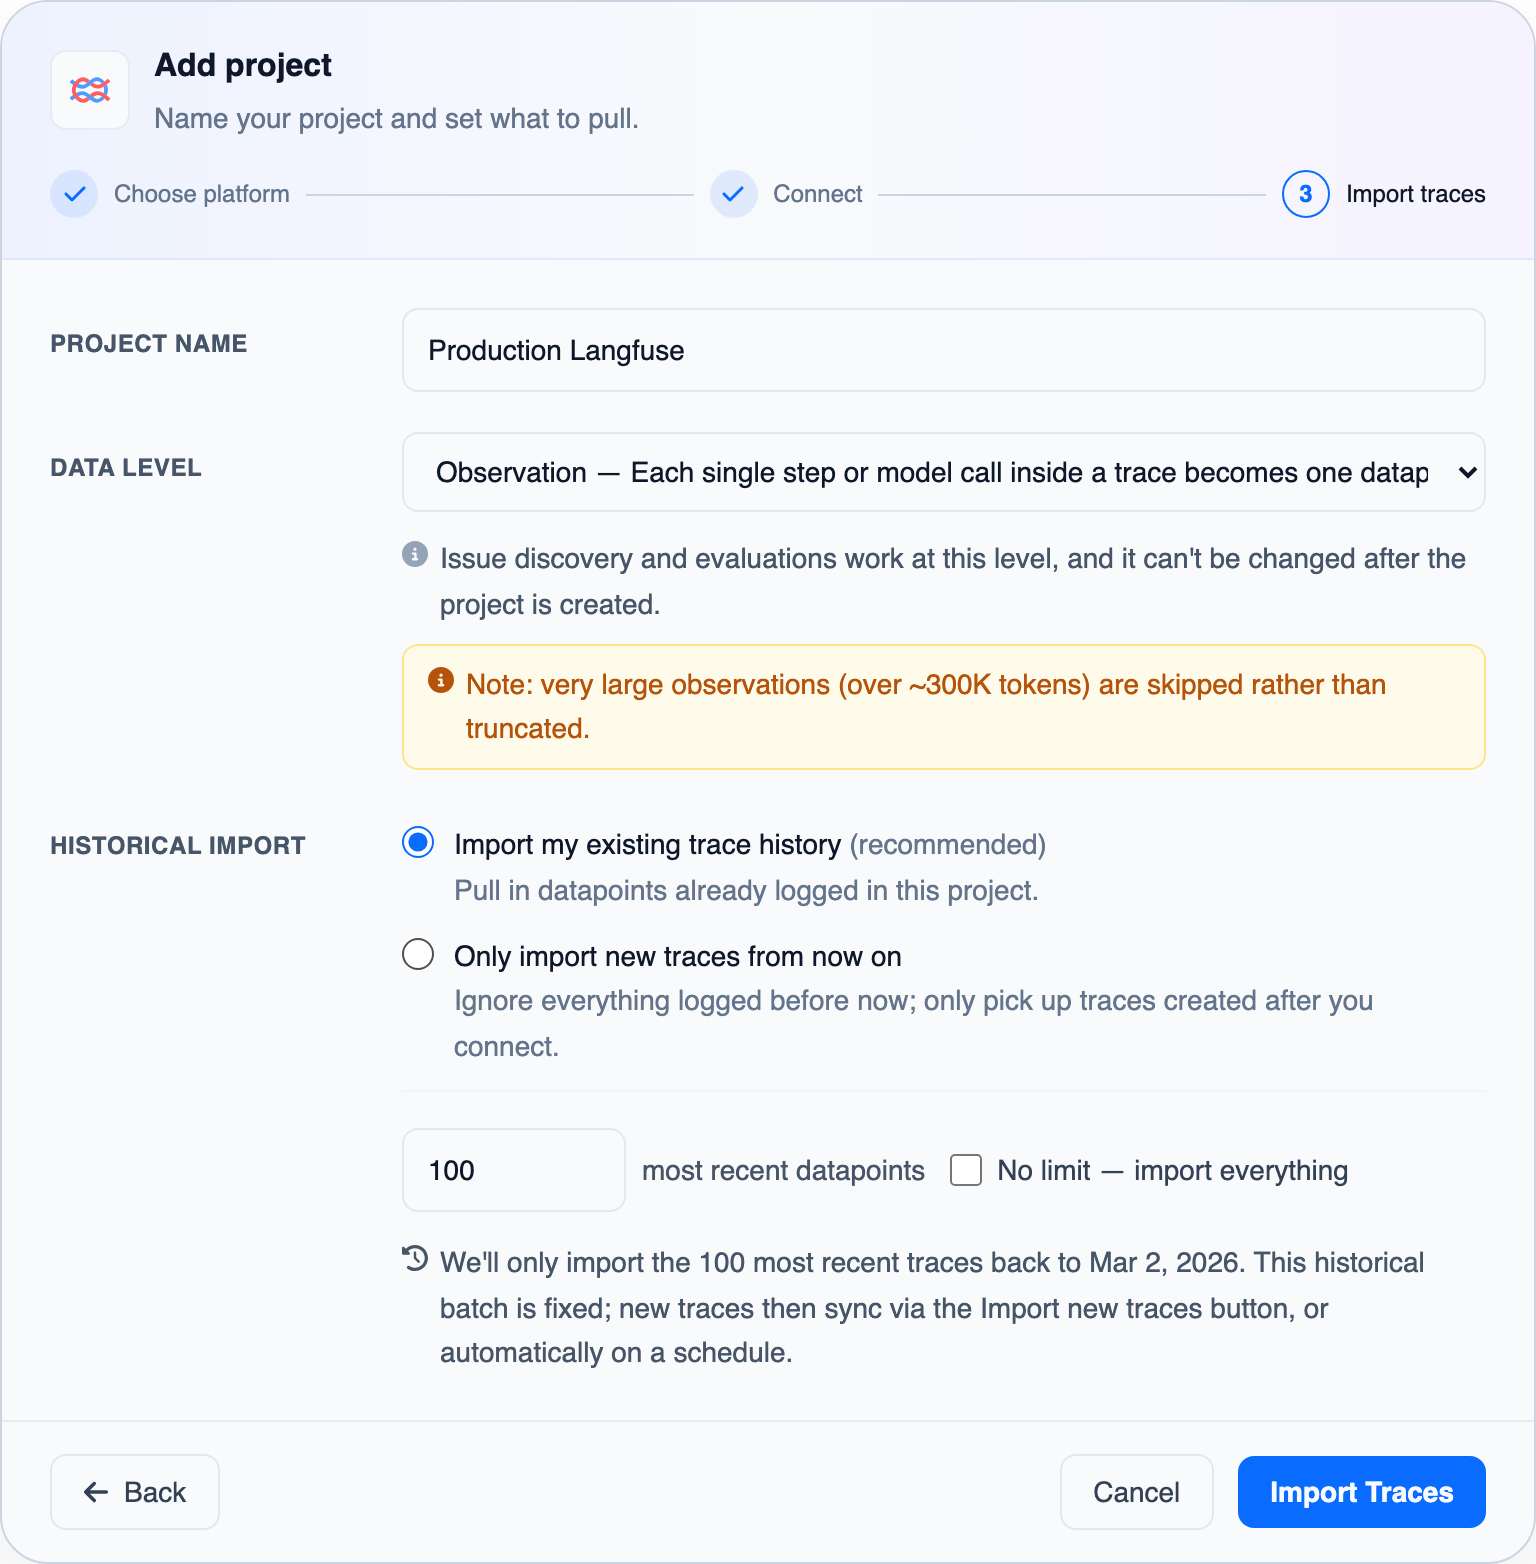Click the left arrow icon in Back
The image size is (1536, 1564).
tap(96, 1492)
